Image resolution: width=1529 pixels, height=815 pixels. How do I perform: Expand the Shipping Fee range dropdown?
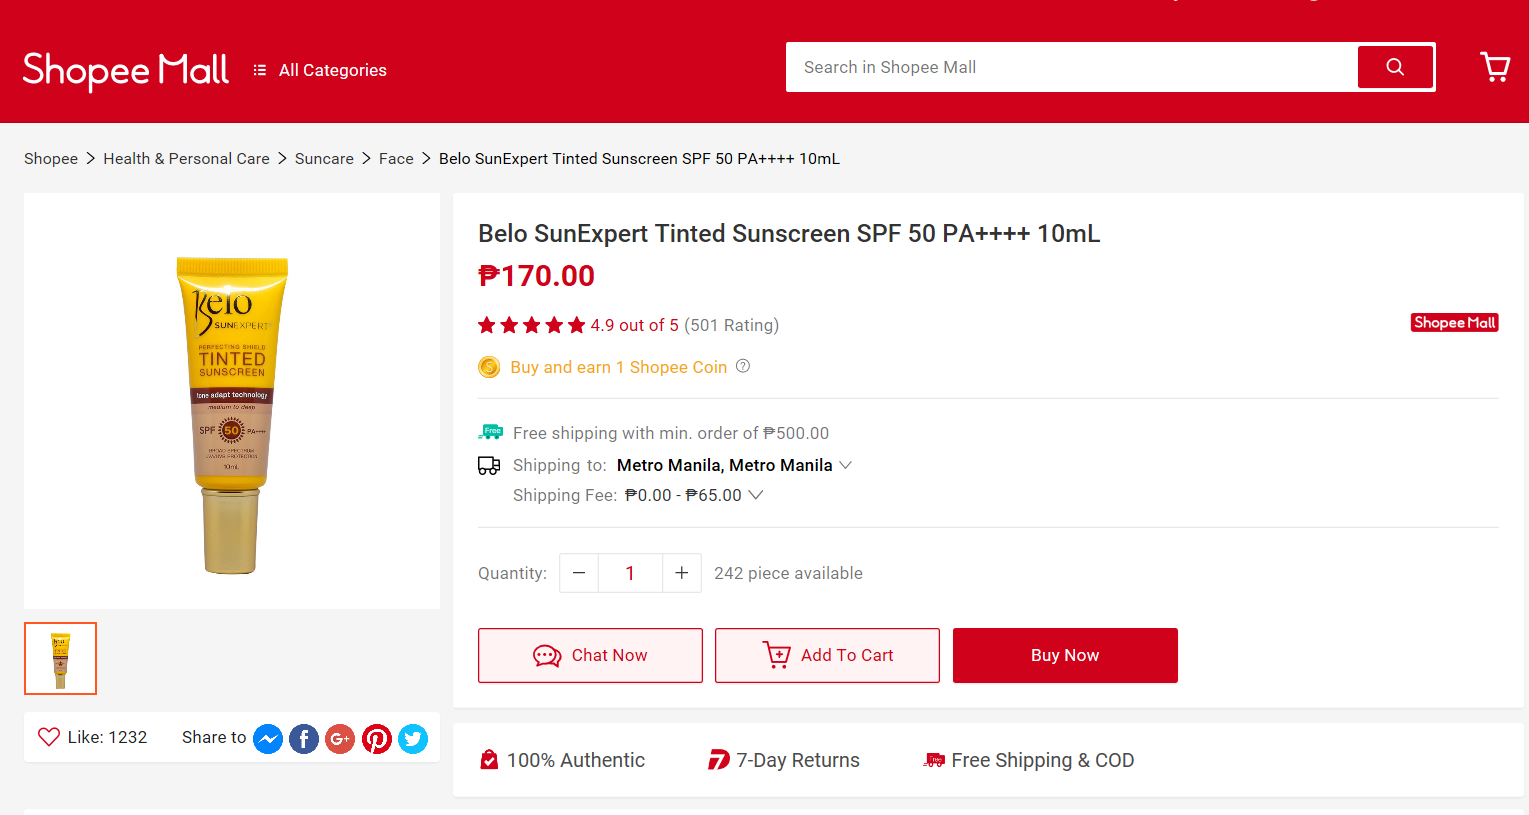(x=756, y=495)
